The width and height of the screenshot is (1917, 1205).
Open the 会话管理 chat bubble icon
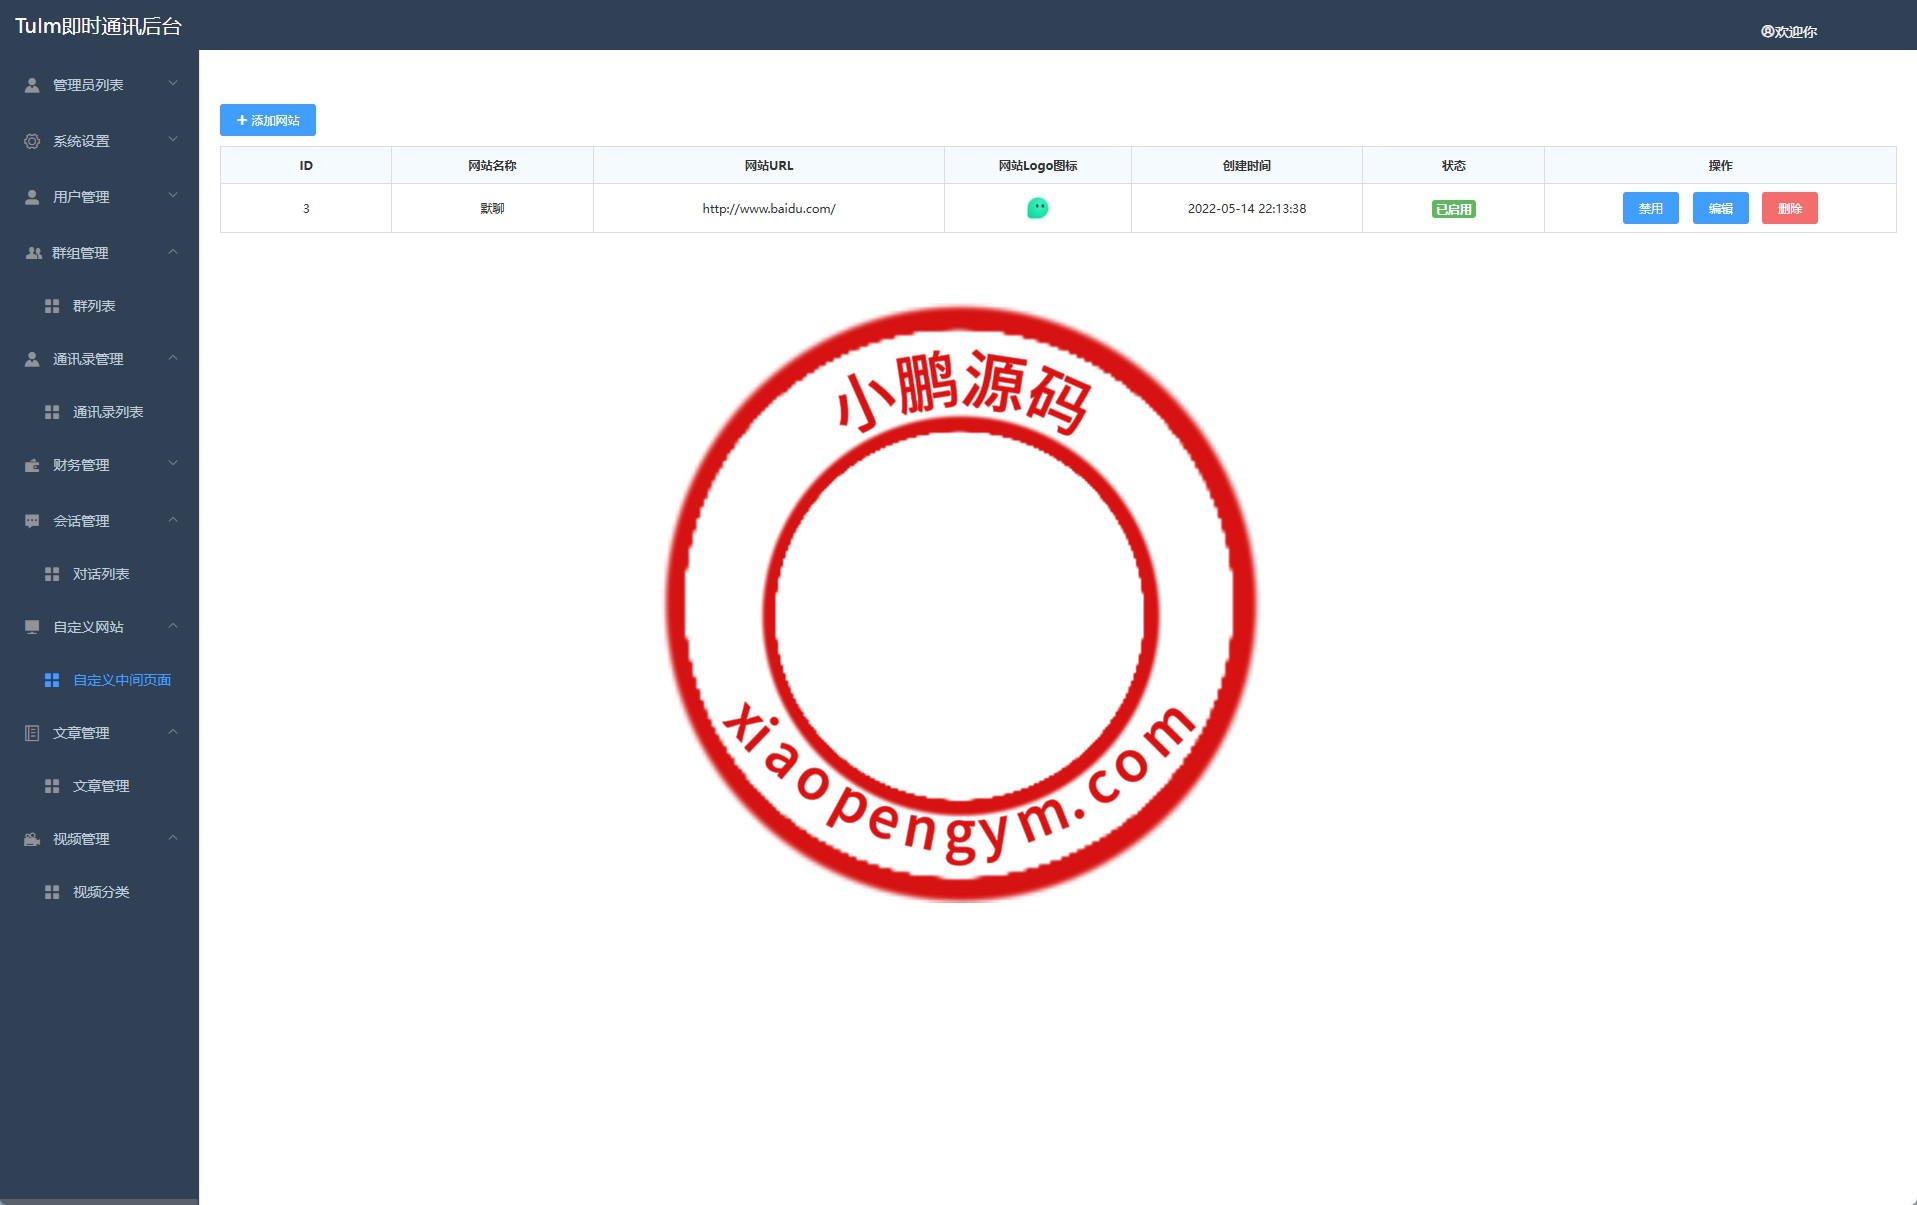(31, 520)
